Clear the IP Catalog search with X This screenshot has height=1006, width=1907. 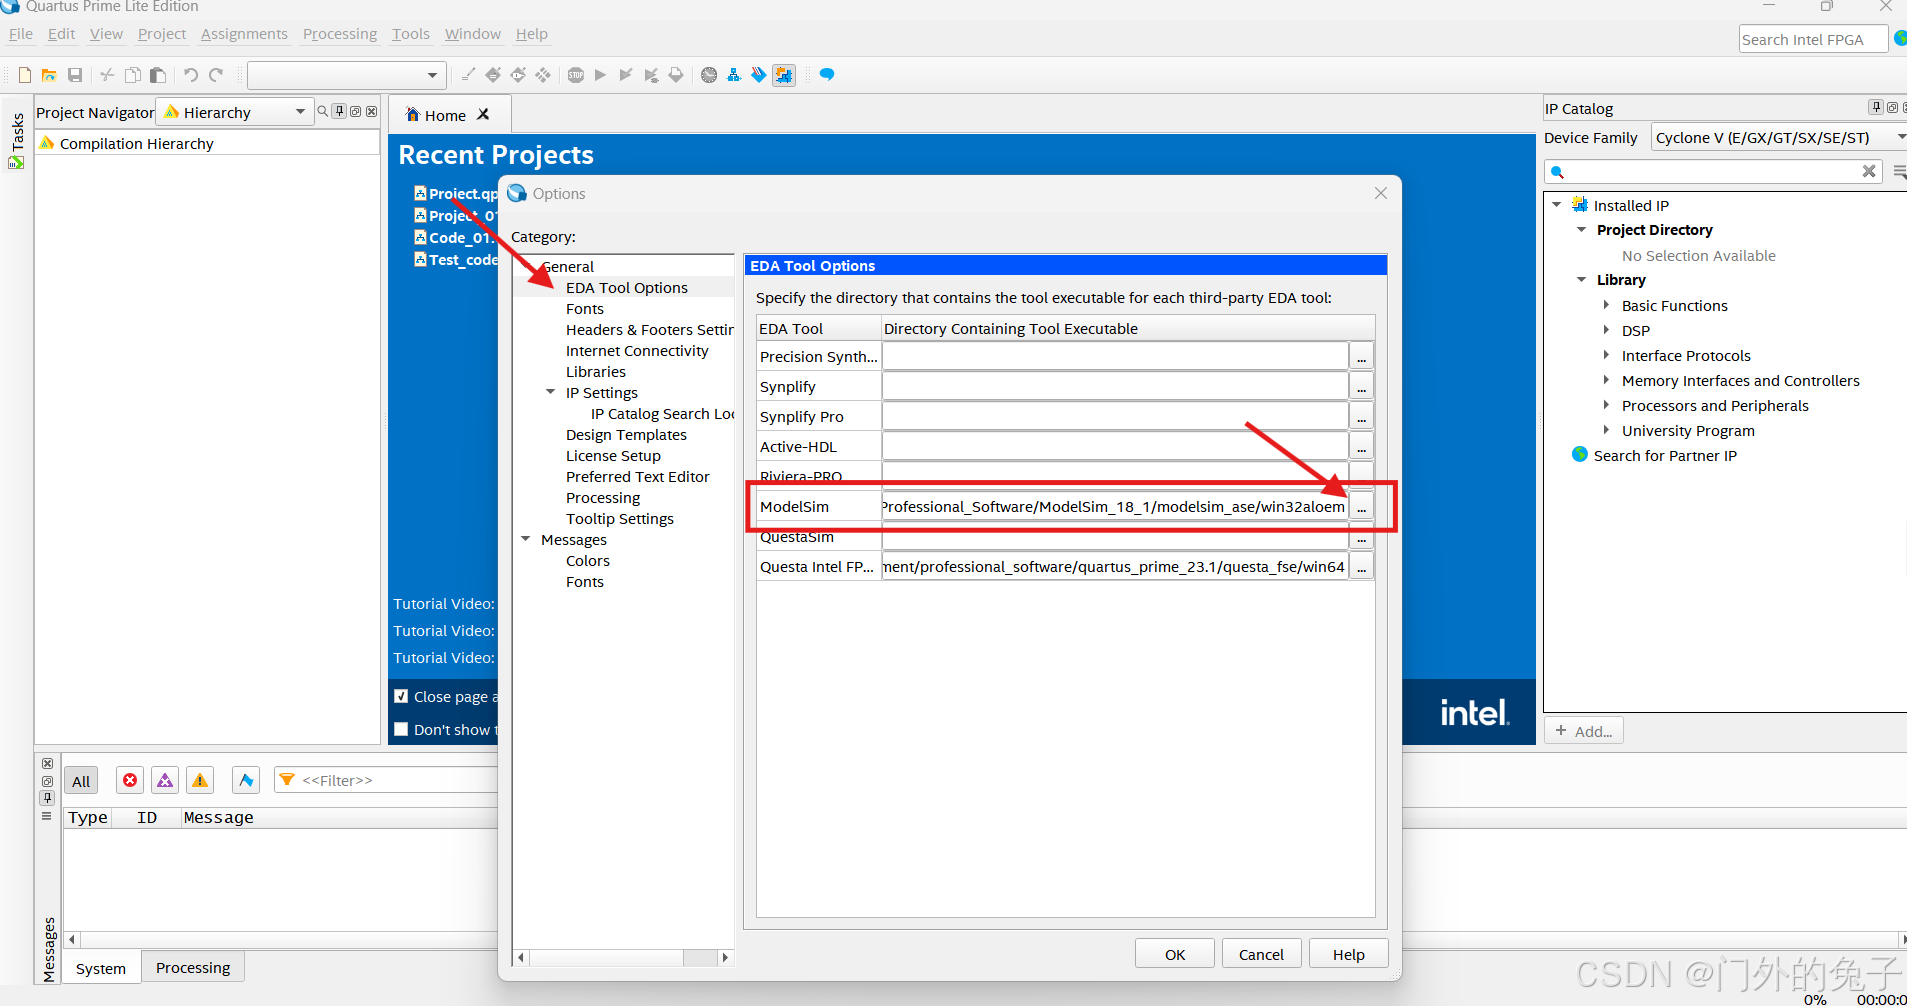[1868, 171]
